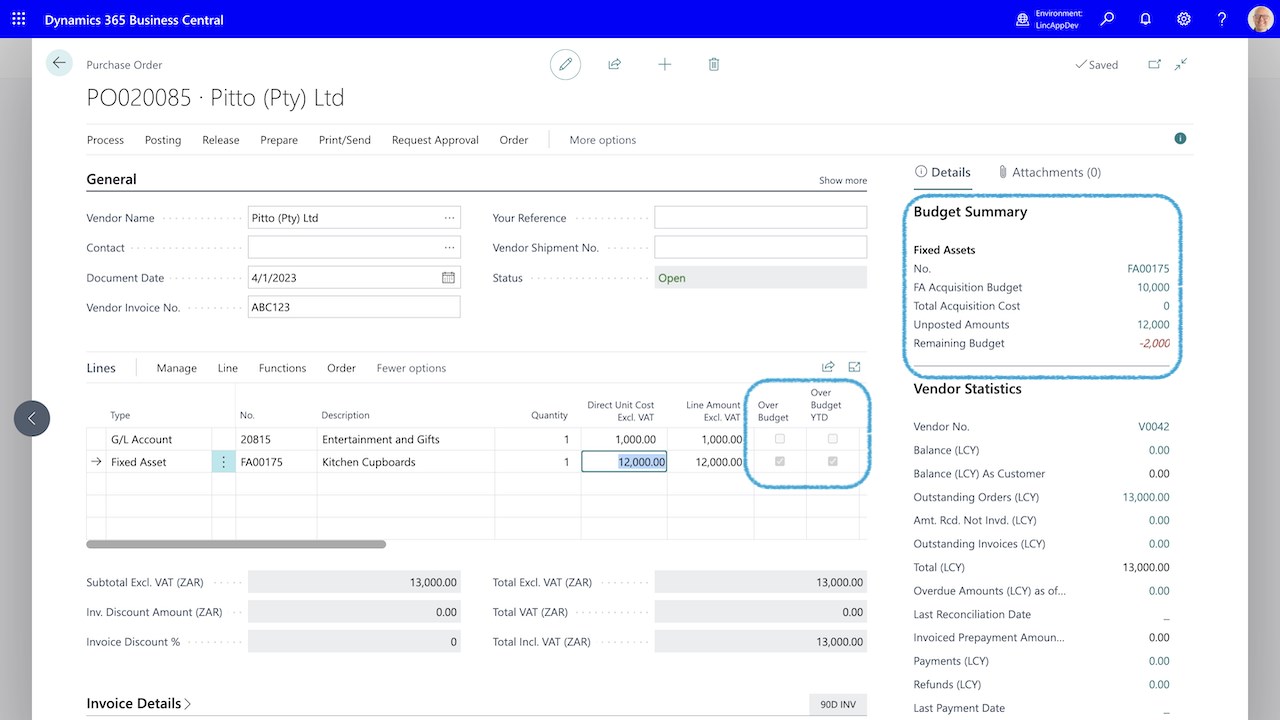The image size is (1280, 720).
Task: Open the page in a new window
Action: coord(1154,64)
